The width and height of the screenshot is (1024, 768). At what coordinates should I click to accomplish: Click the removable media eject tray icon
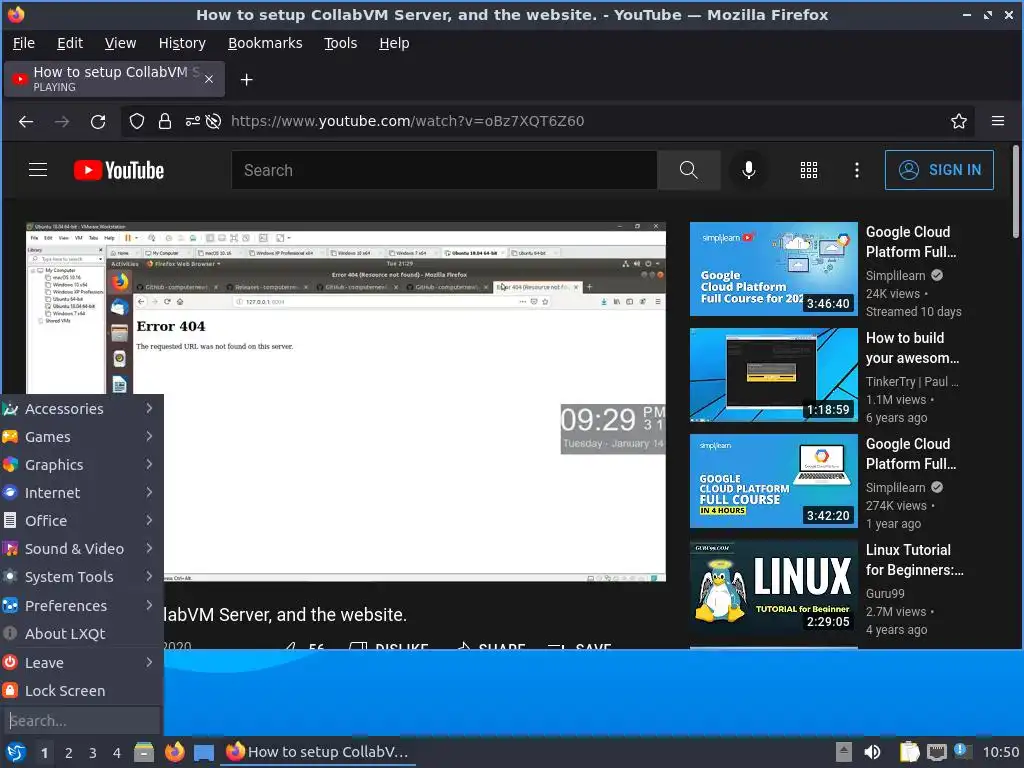tap(844, 752)
